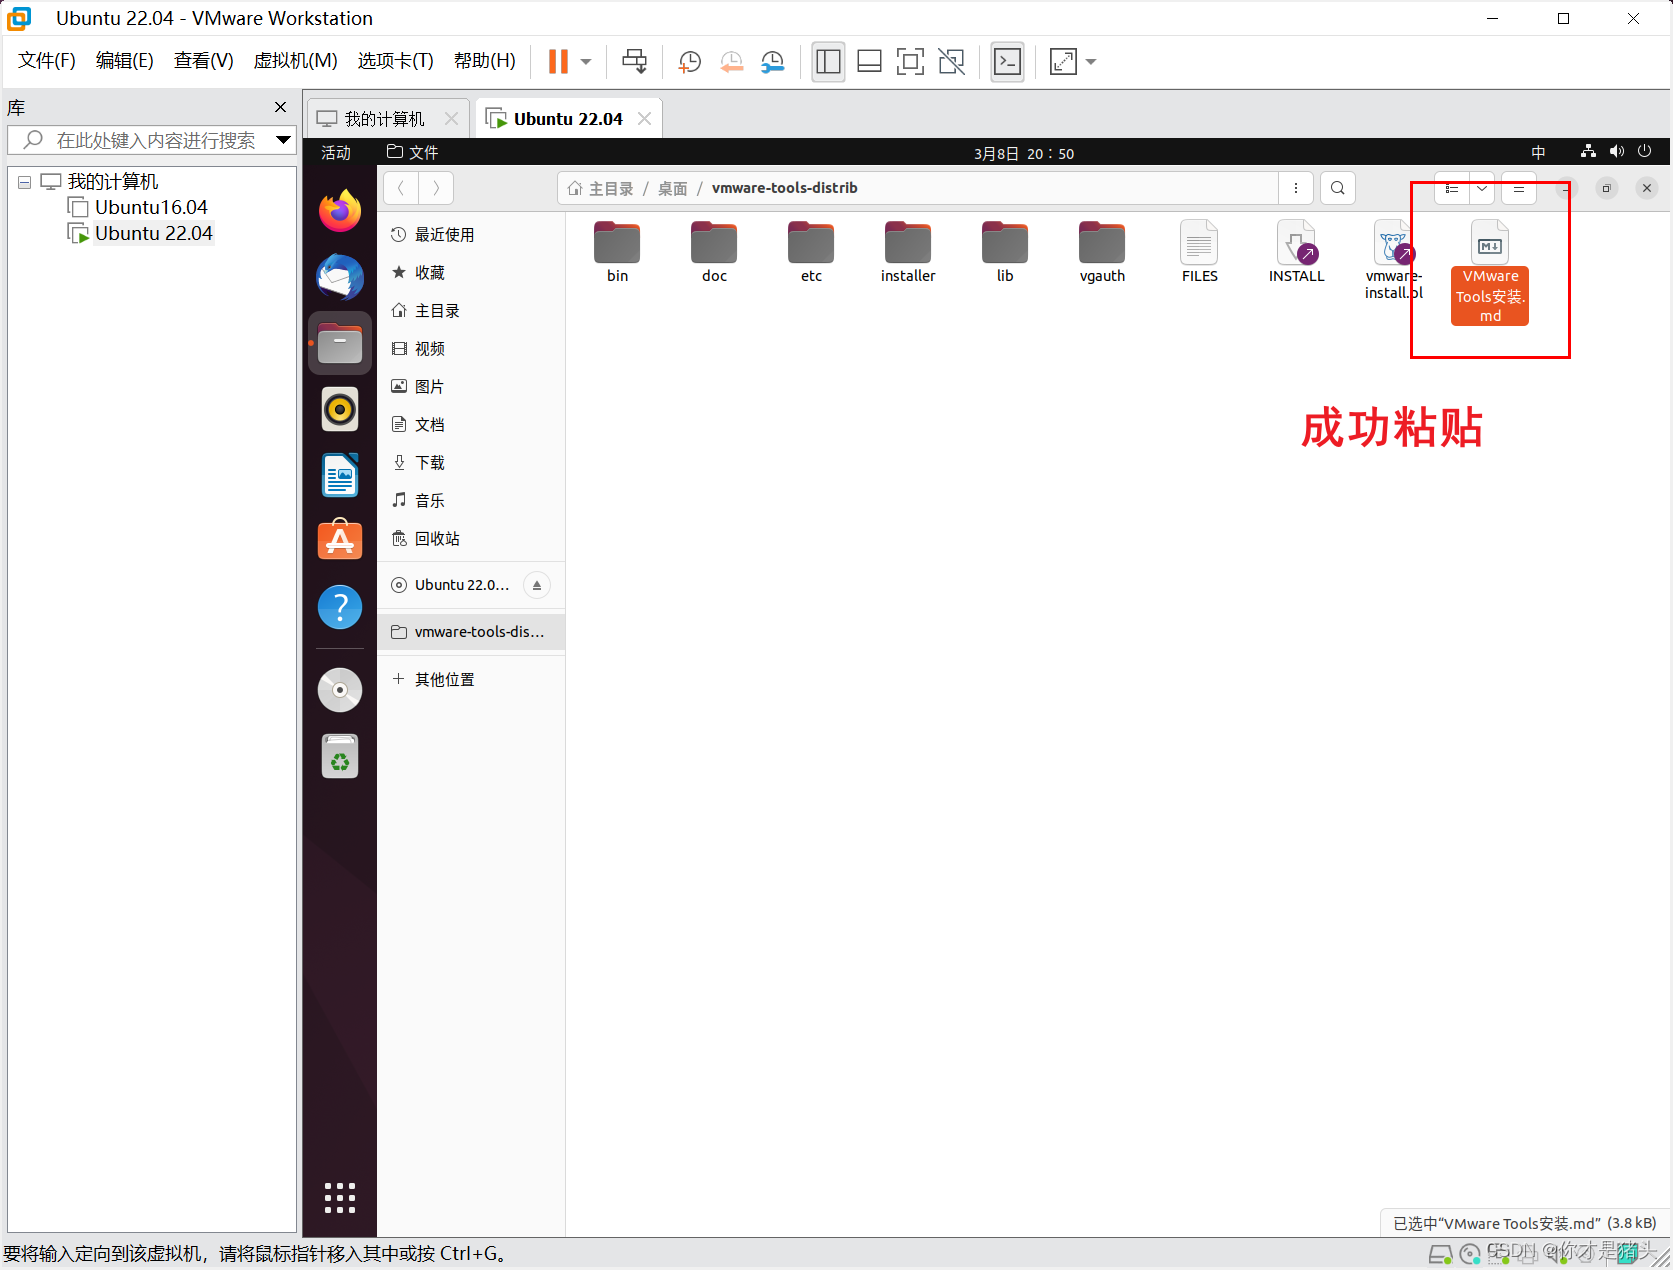Switch to Unity mode
The width and height of the screenshot is (1673, 1270).
952,62
